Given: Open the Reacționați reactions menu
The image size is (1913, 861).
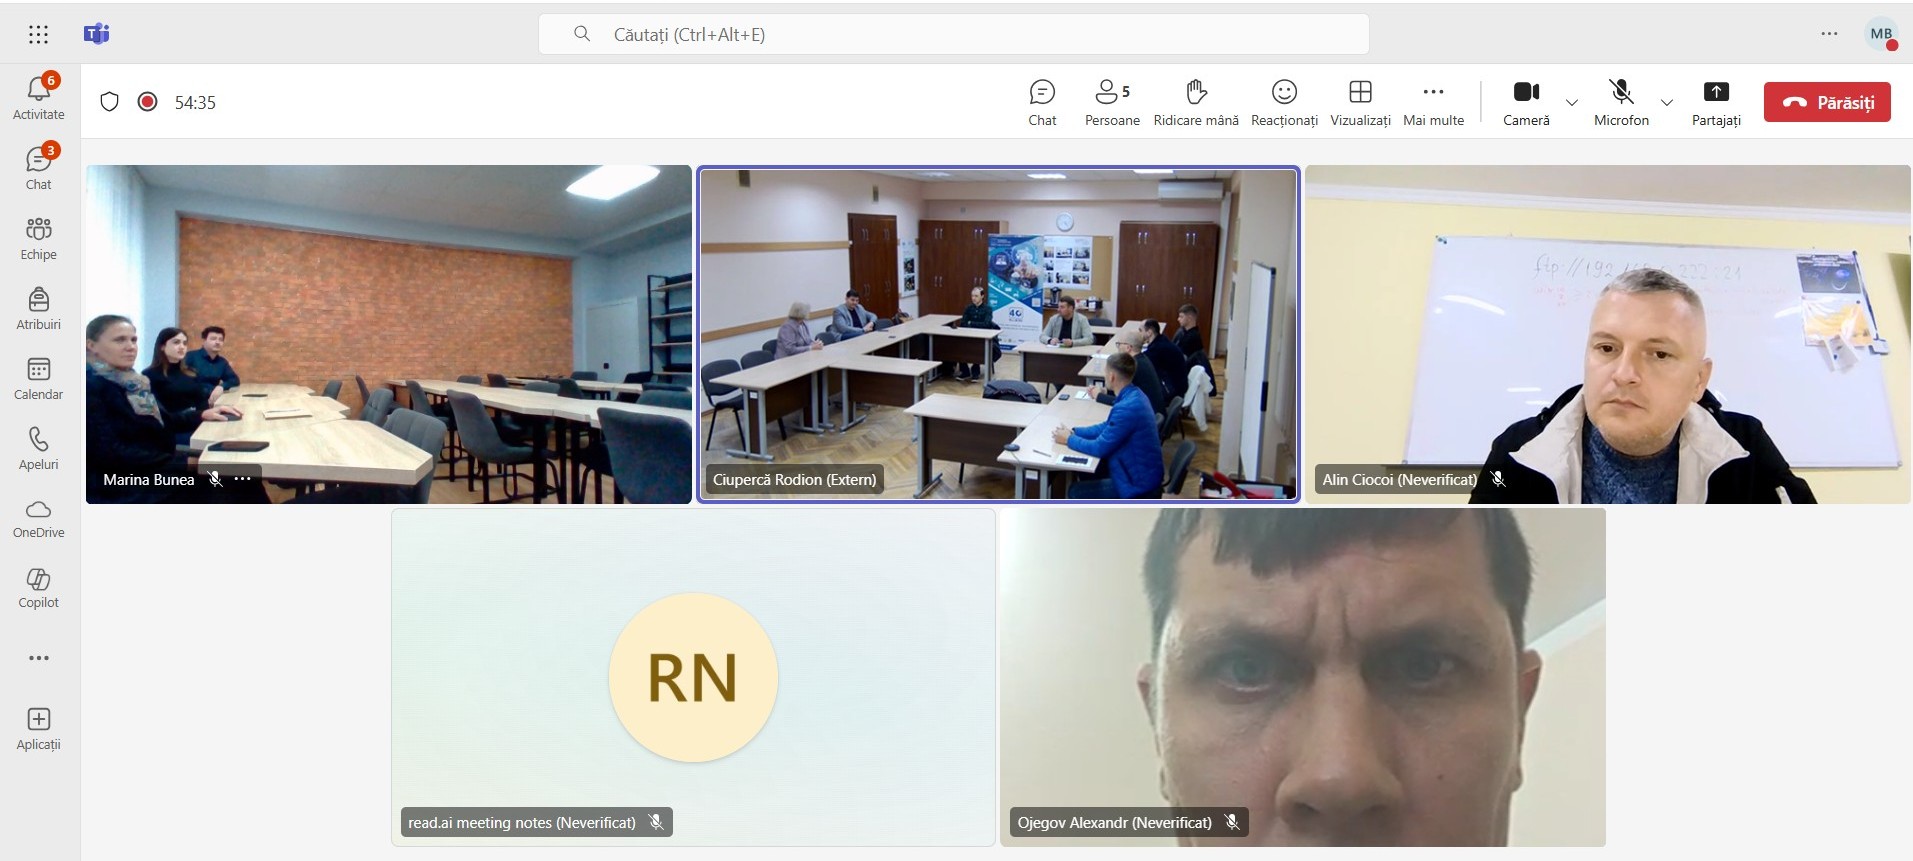Looking at the screenshot, I should [x=1284, y=103].
